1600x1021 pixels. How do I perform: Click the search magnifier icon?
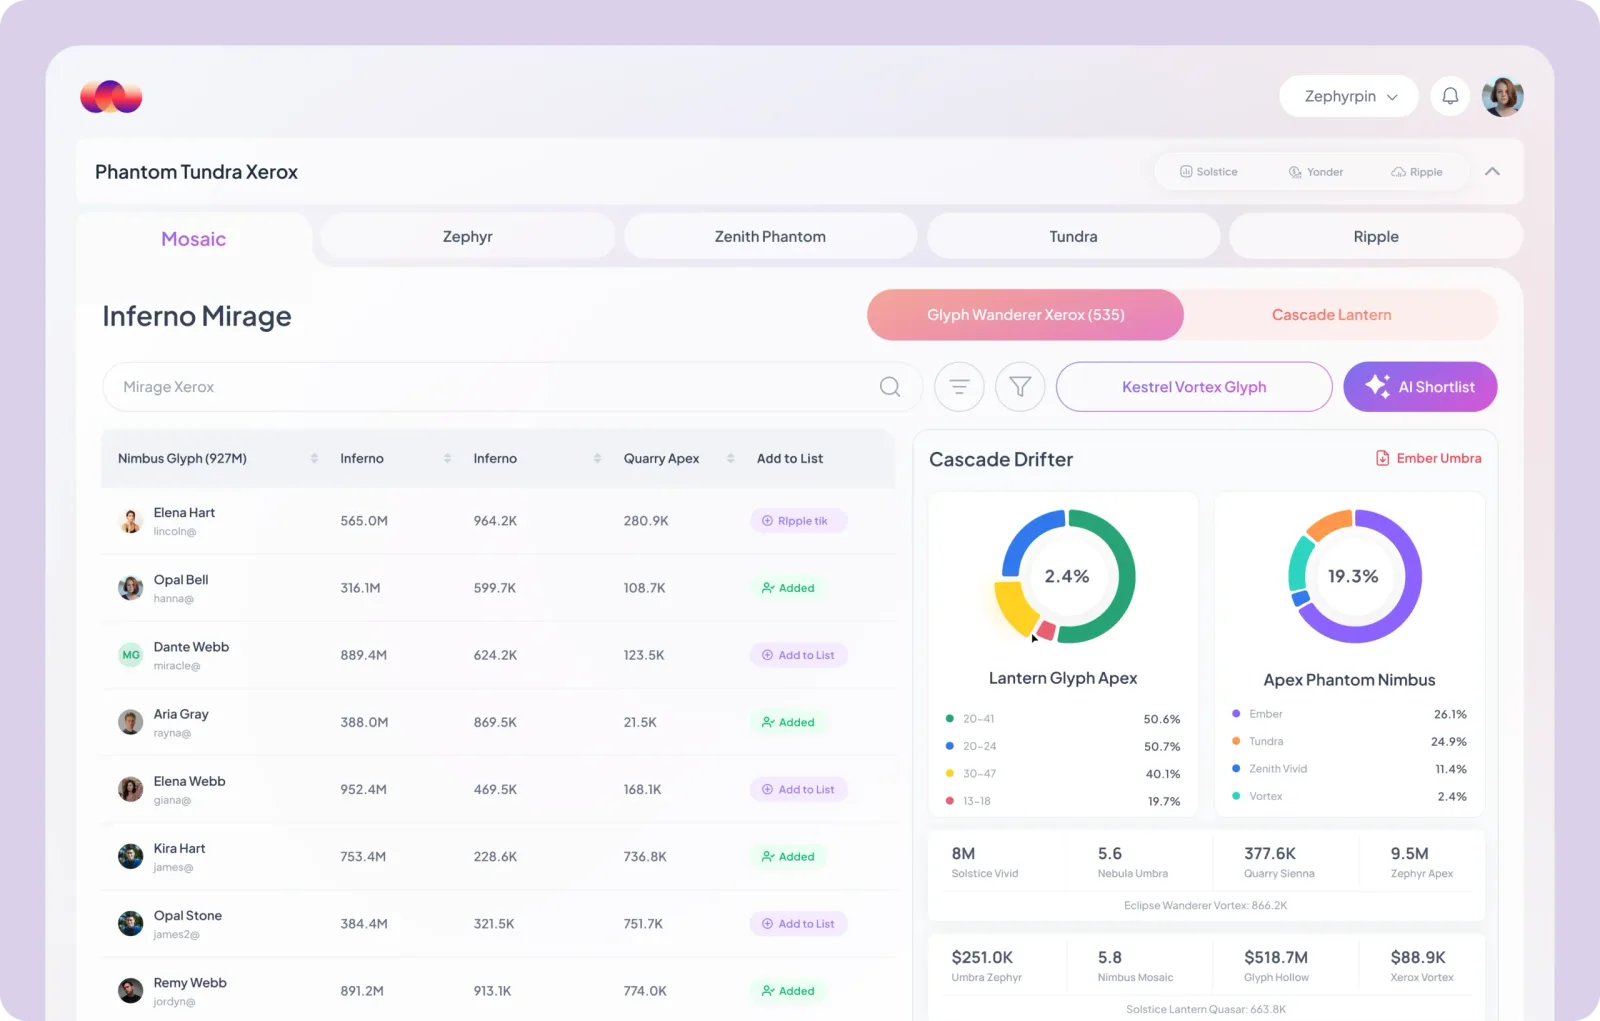[x=890, y=387]
